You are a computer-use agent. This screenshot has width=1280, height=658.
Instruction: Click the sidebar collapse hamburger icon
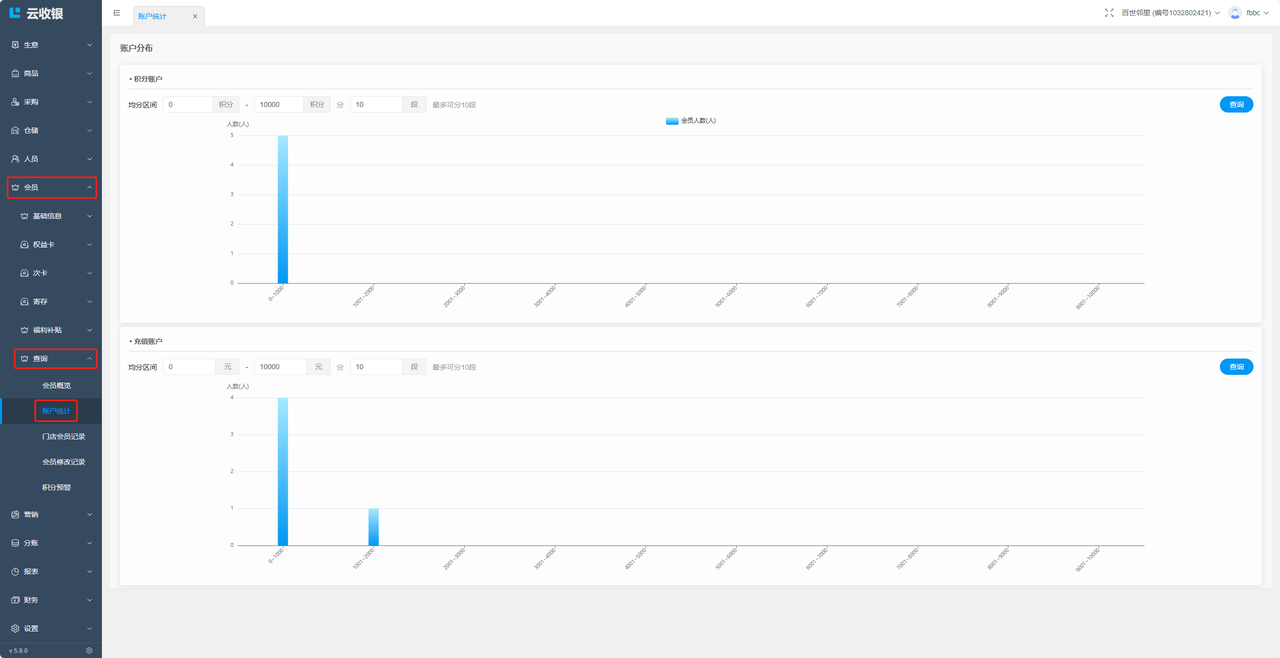117,13
